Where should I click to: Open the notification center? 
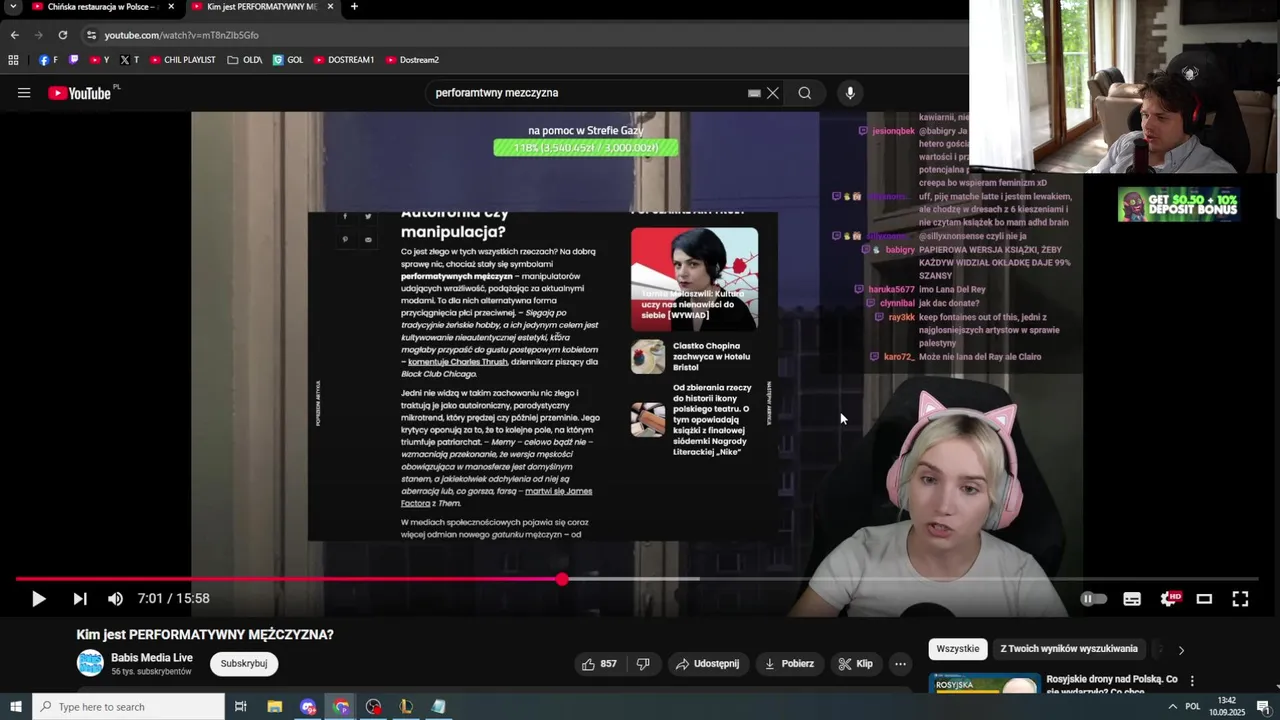1263,707
